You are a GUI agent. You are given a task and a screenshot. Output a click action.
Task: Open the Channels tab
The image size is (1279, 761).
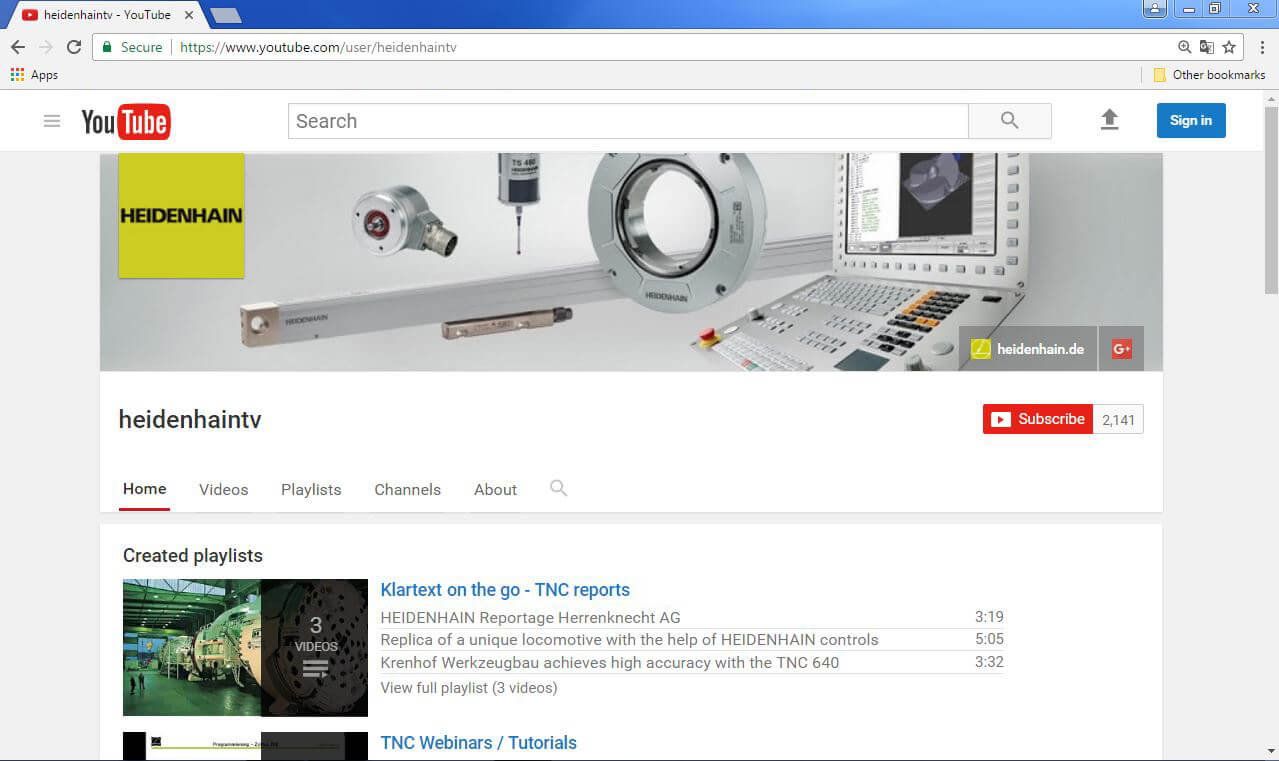pos(407,489)
